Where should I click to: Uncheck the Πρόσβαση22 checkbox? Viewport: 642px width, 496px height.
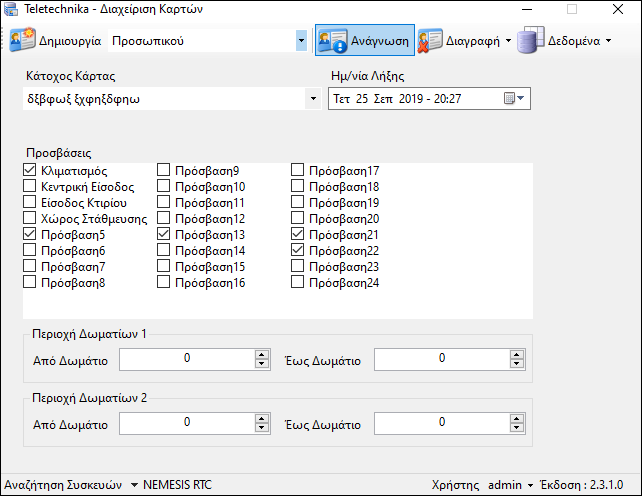coord(297,250)
